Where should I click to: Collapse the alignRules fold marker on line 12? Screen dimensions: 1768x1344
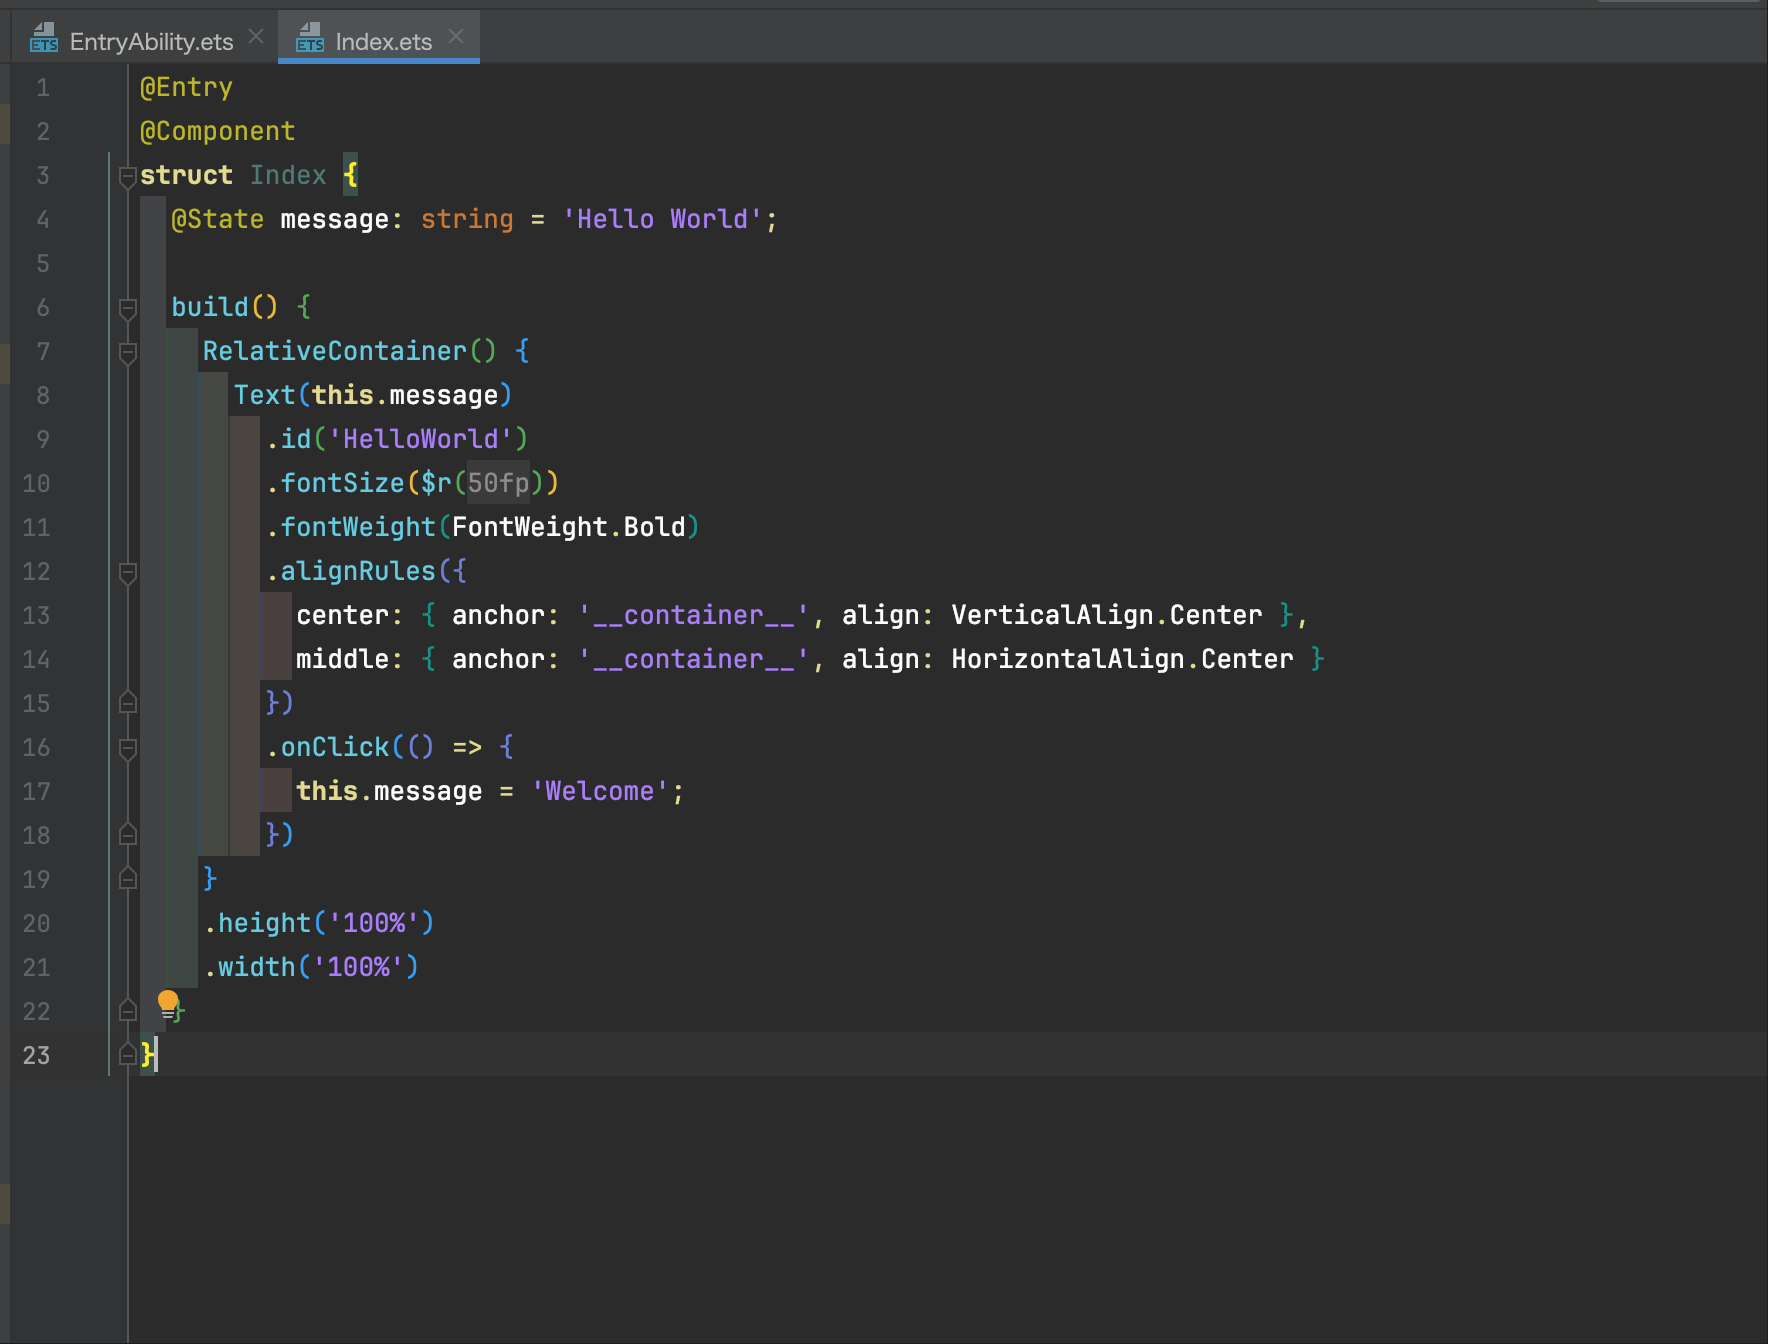tap(128, 572)
